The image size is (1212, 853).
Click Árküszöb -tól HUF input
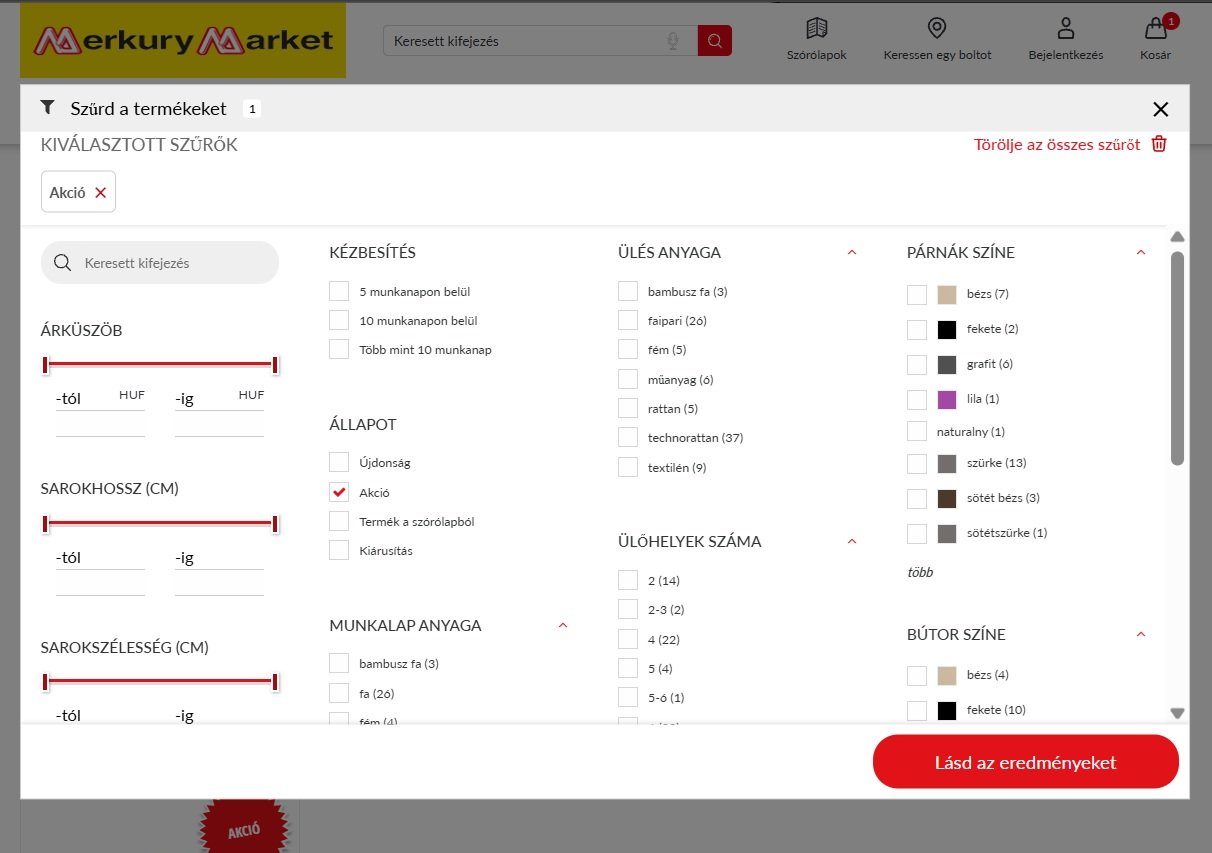pyautogui.click(x=100, y=423)
